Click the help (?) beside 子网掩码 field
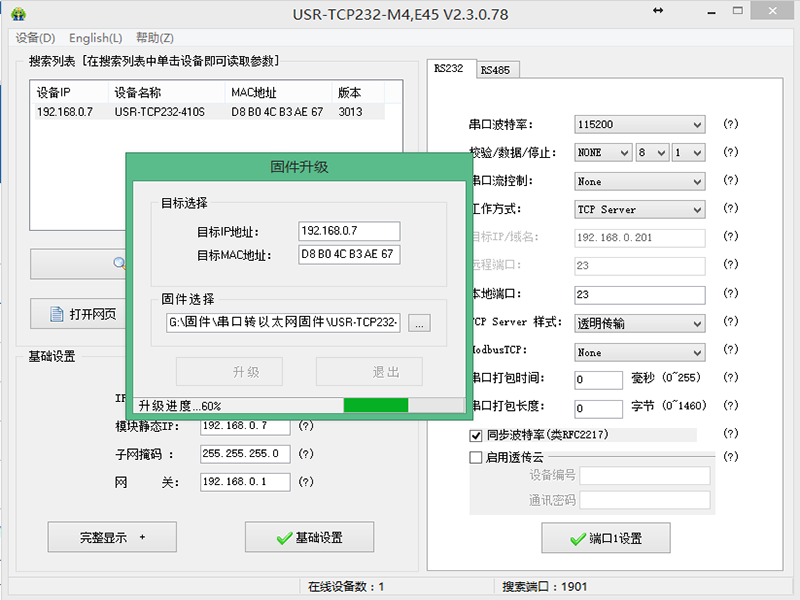This screenshot has width=800, height=600. pos(306,454)
